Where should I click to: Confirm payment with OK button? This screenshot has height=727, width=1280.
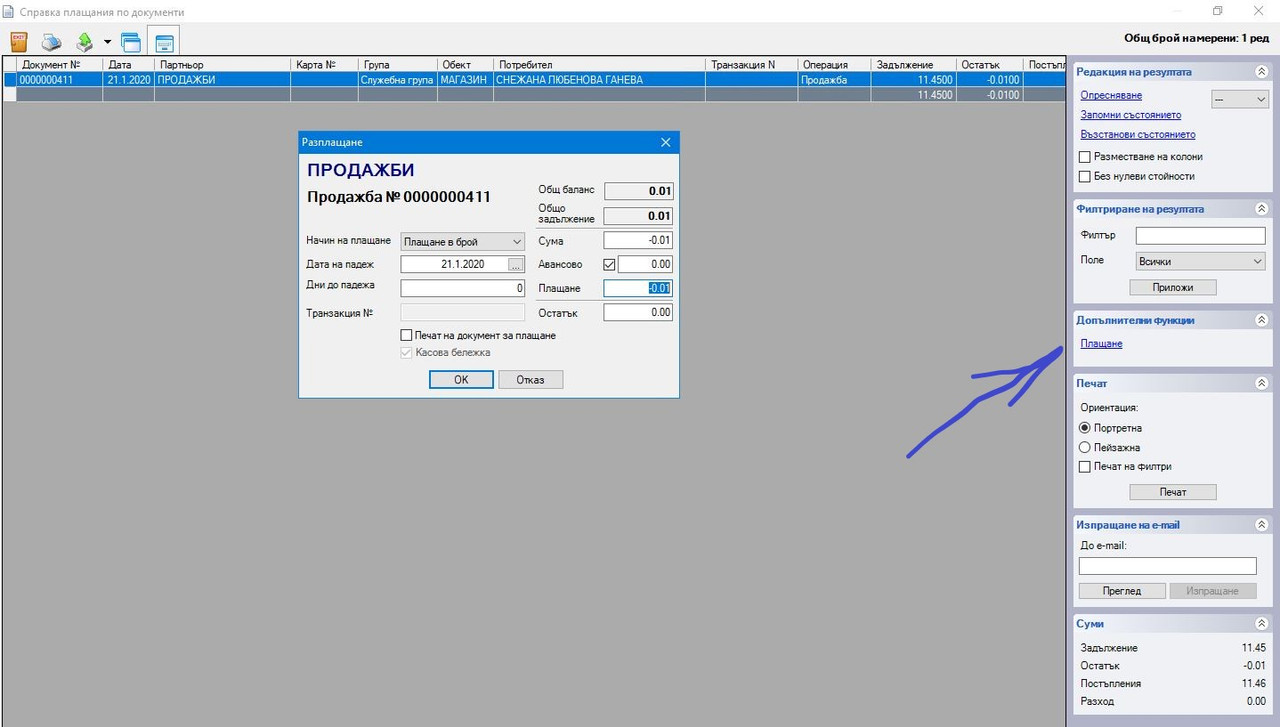click(x=461, y=380)
